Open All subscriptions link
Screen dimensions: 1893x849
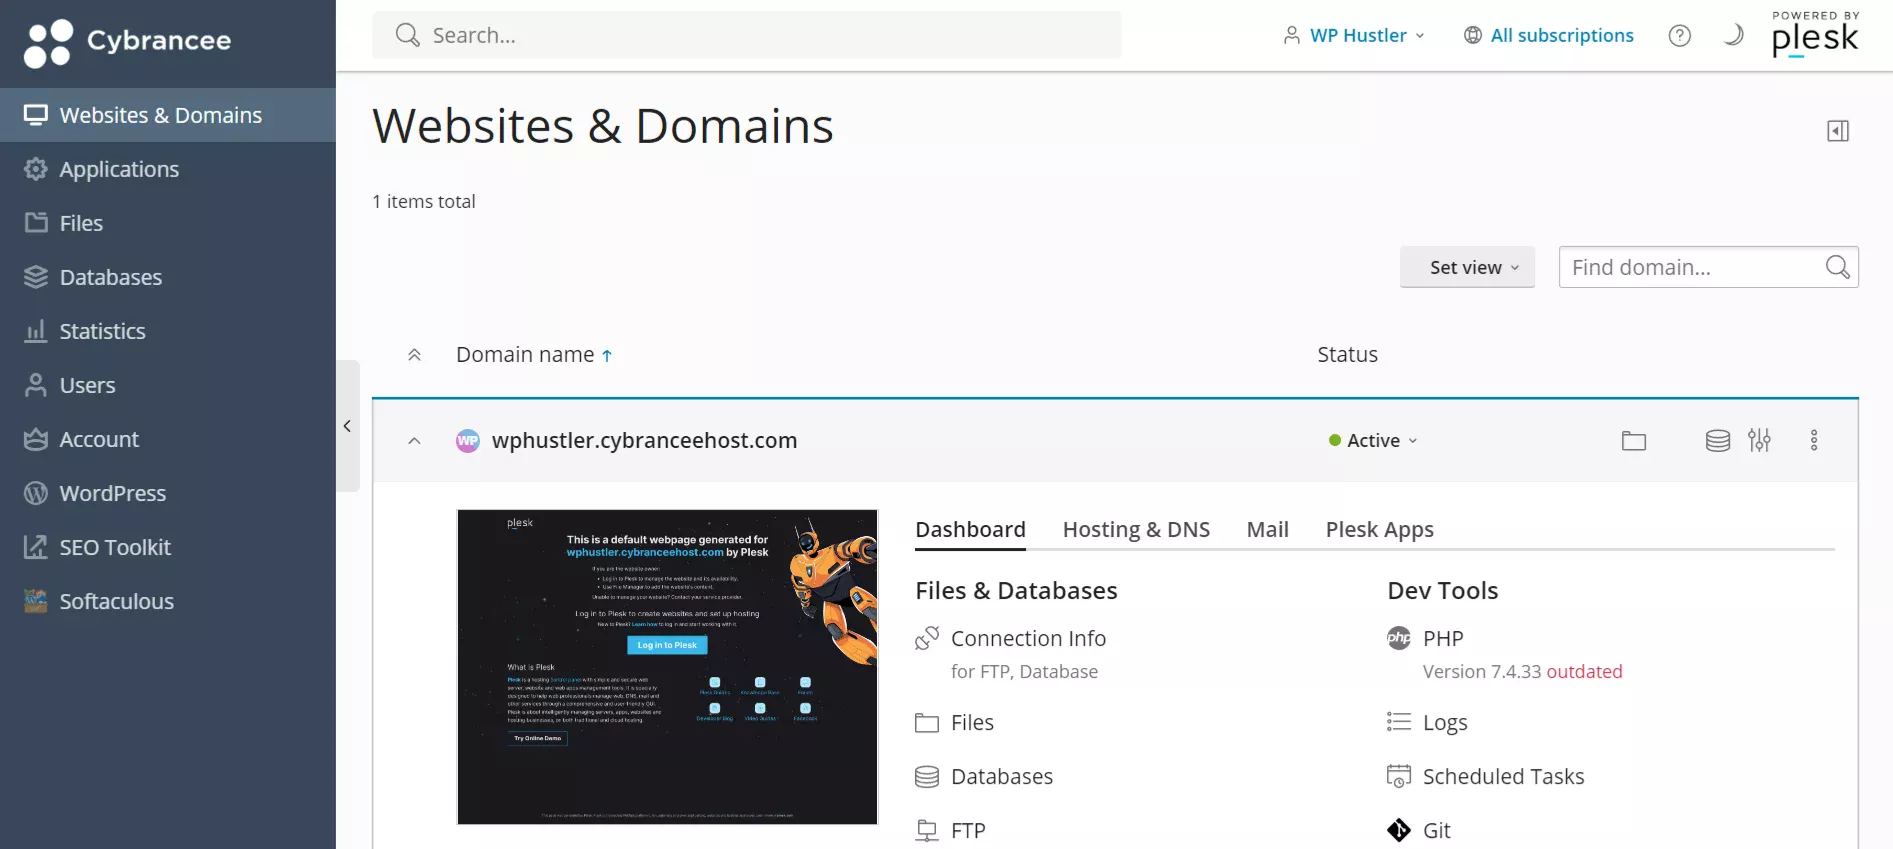[1549, 35]
